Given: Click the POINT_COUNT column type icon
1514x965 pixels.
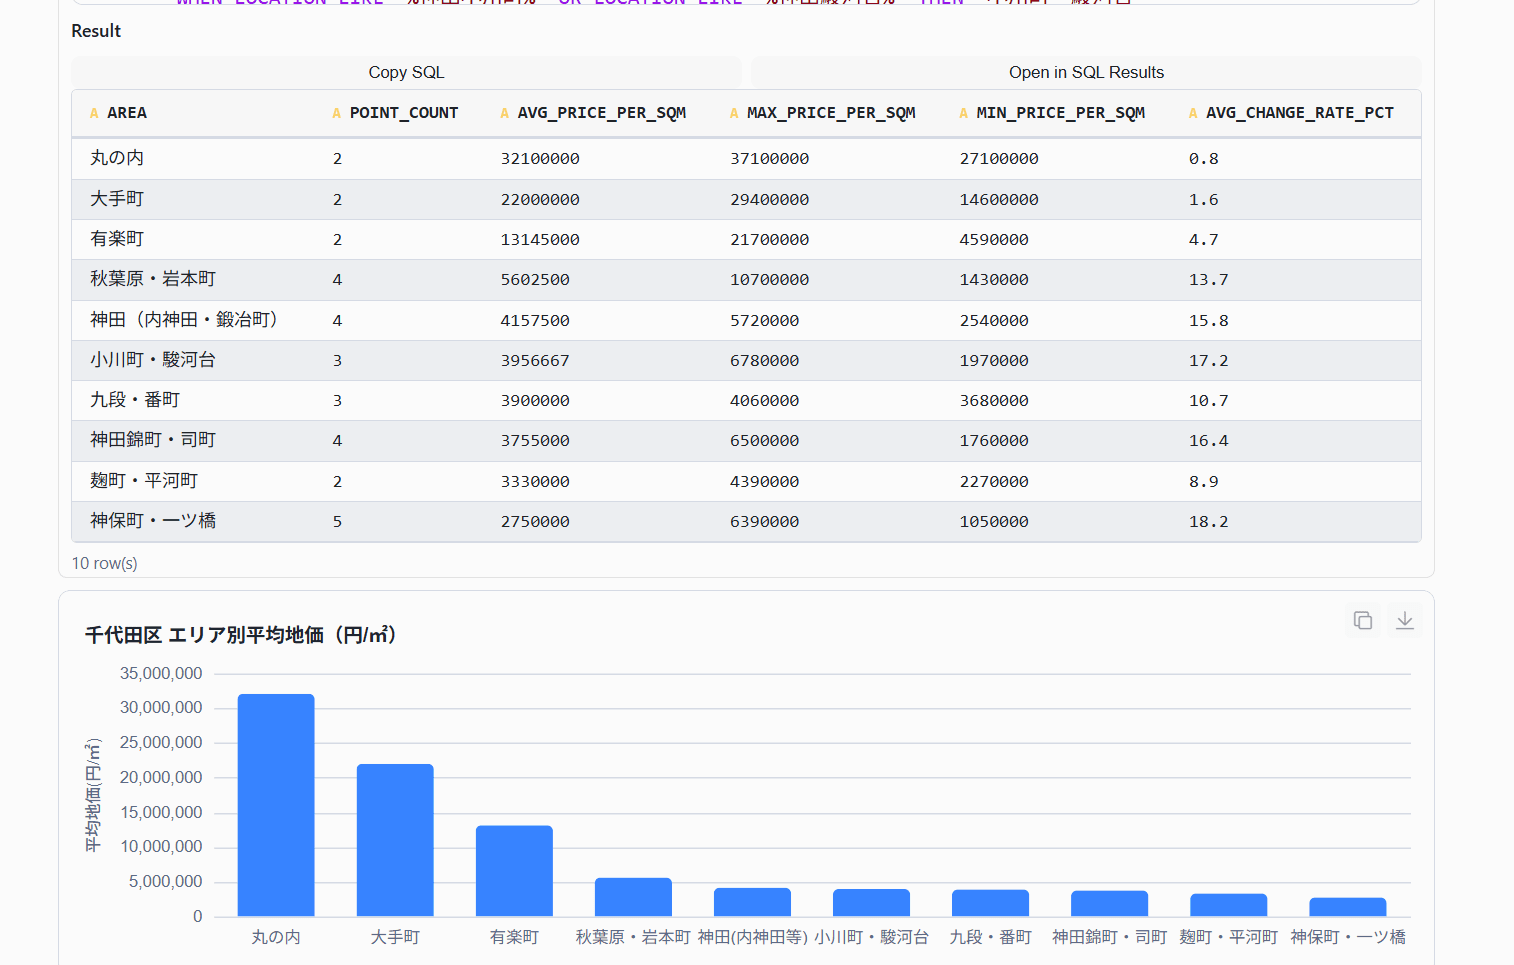Looking at the screenshot, I should 337,114.
